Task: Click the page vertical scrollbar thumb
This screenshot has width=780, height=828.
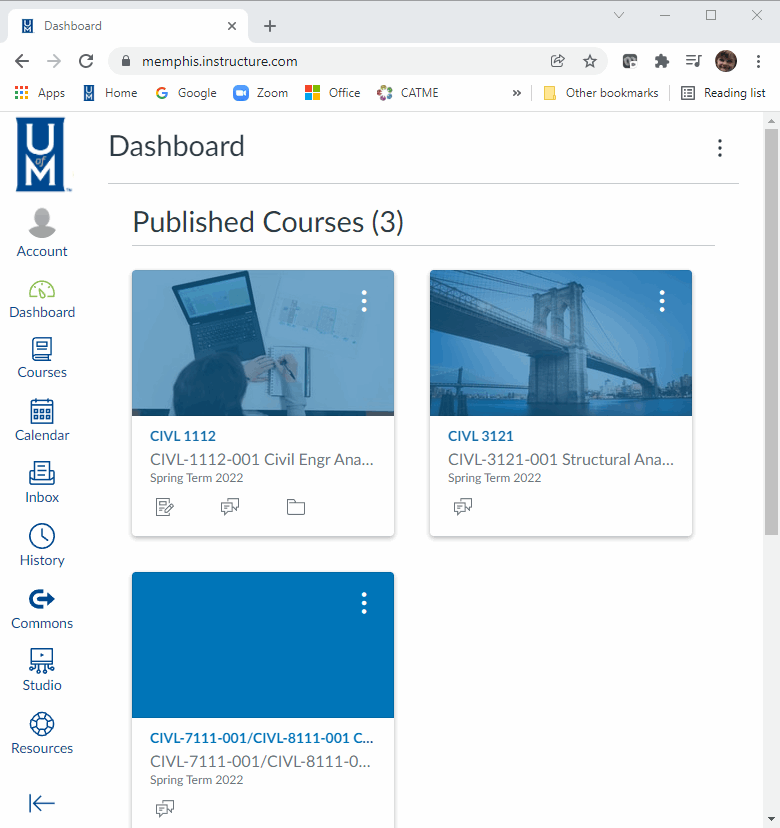Action: 772,332
